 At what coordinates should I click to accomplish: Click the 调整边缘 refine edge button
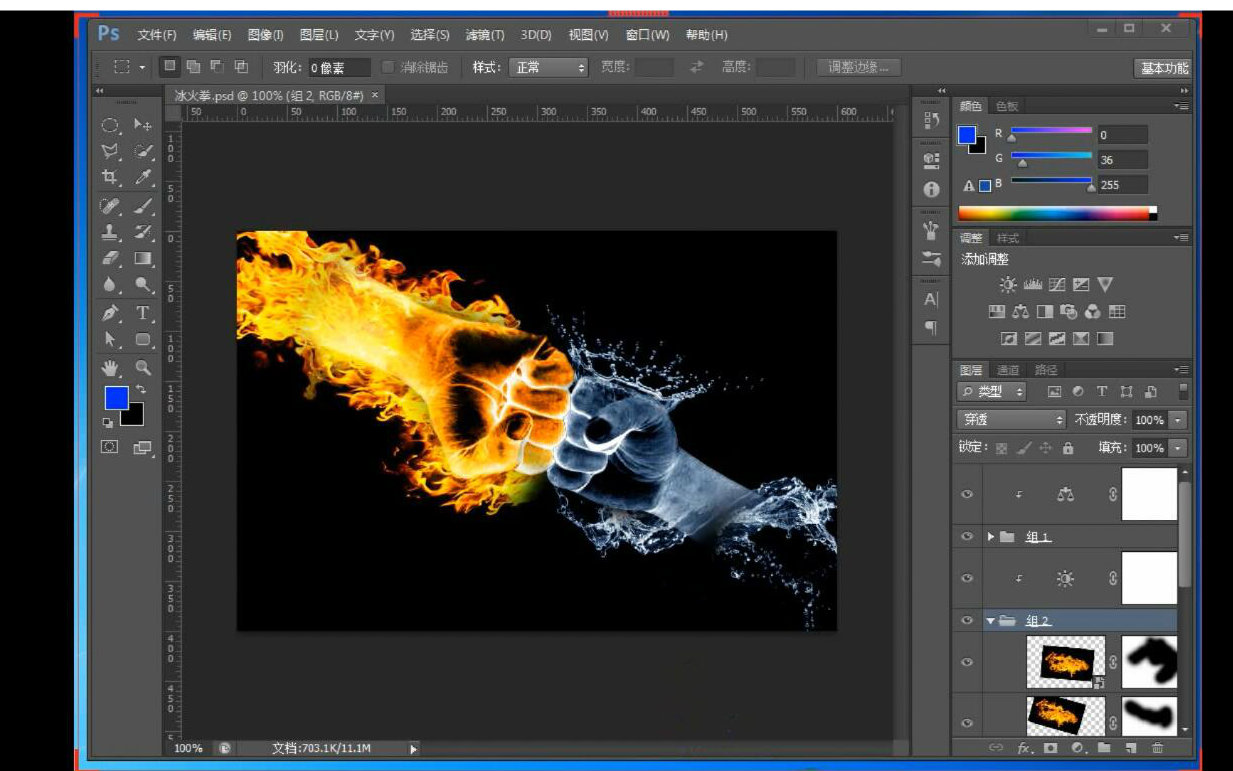coord(858,67)
